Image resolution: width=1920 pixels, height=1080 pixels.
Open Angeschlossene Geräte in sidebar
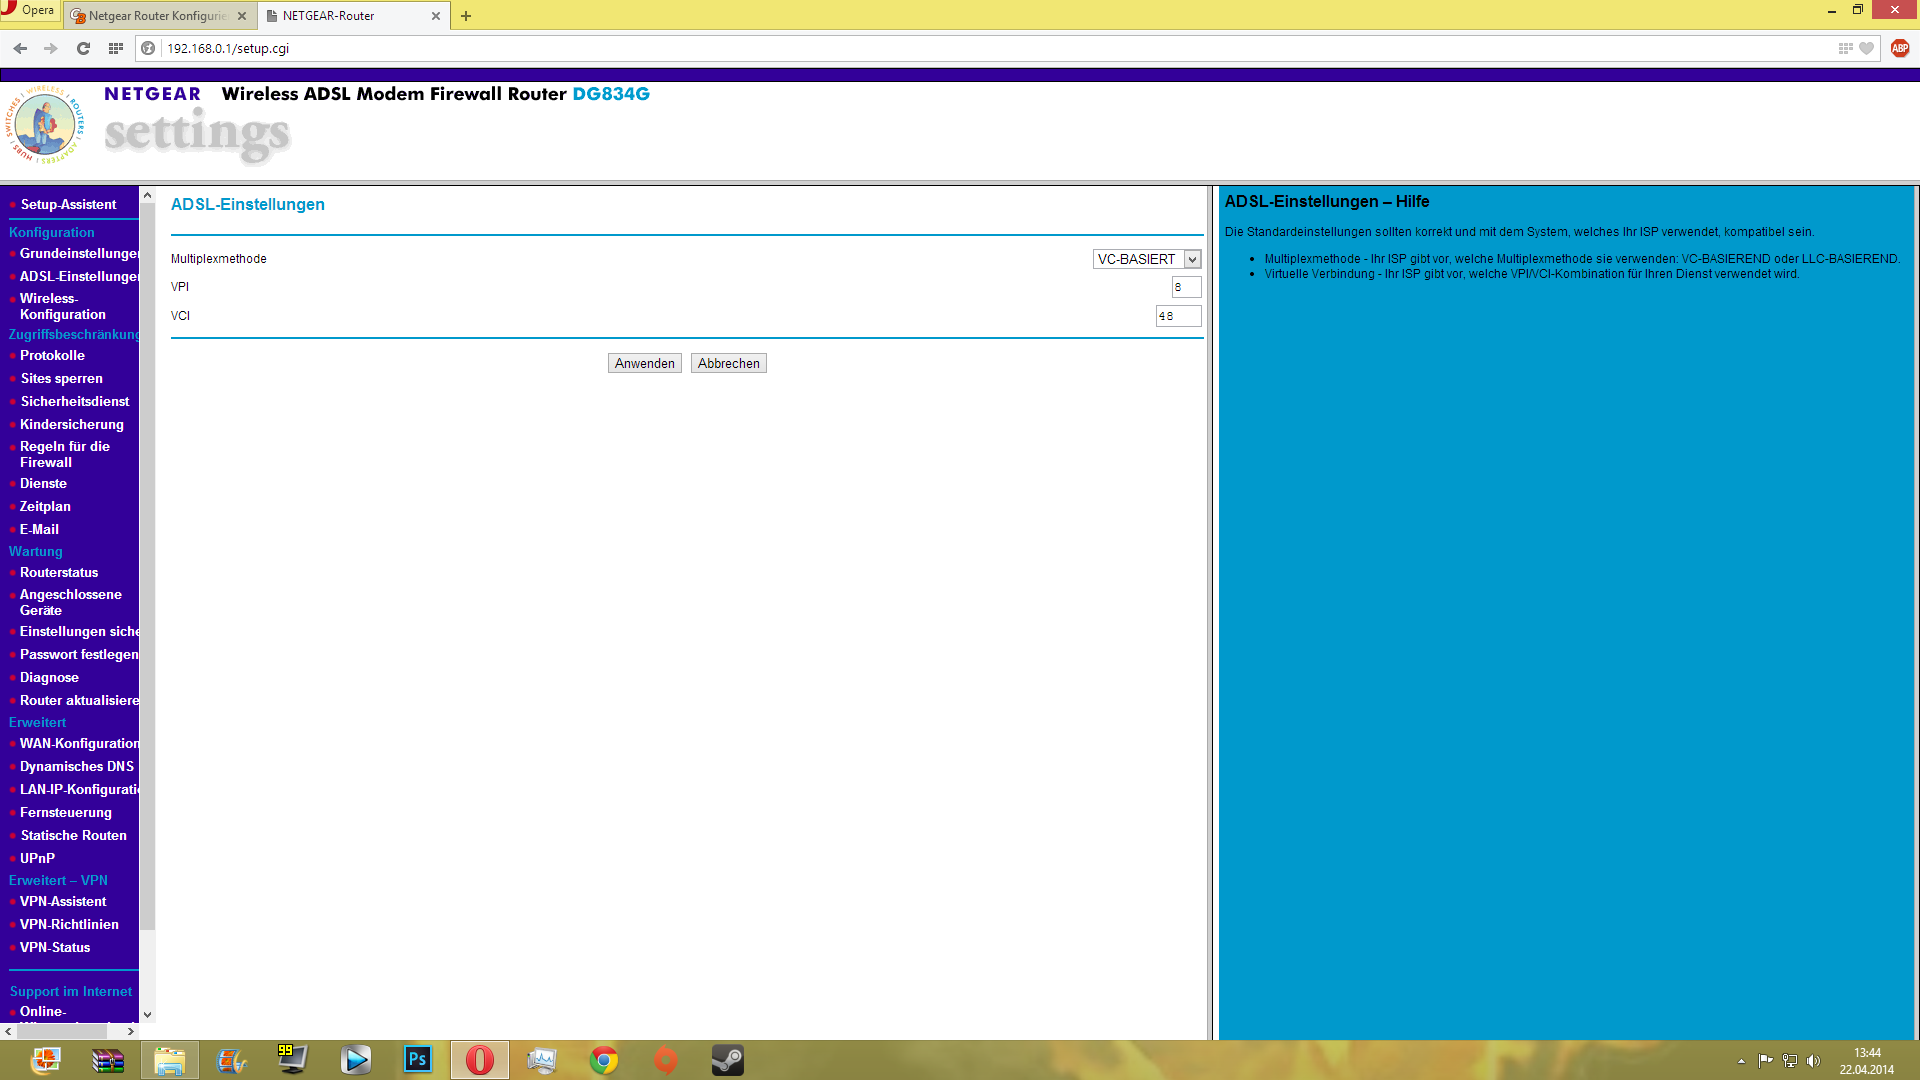tap(71, 602)
